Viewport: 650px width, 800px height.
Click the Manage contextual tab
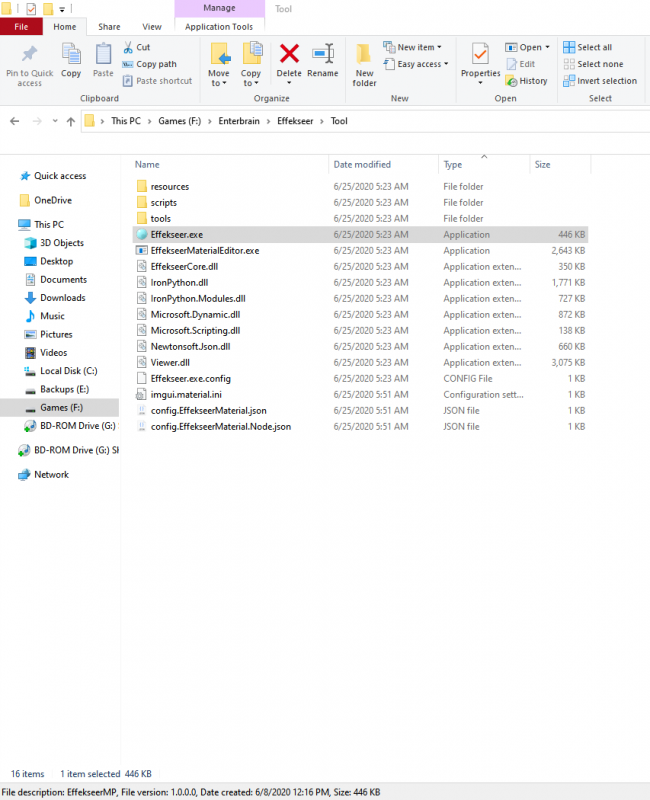pyautogui.click(x=219, y=8)
